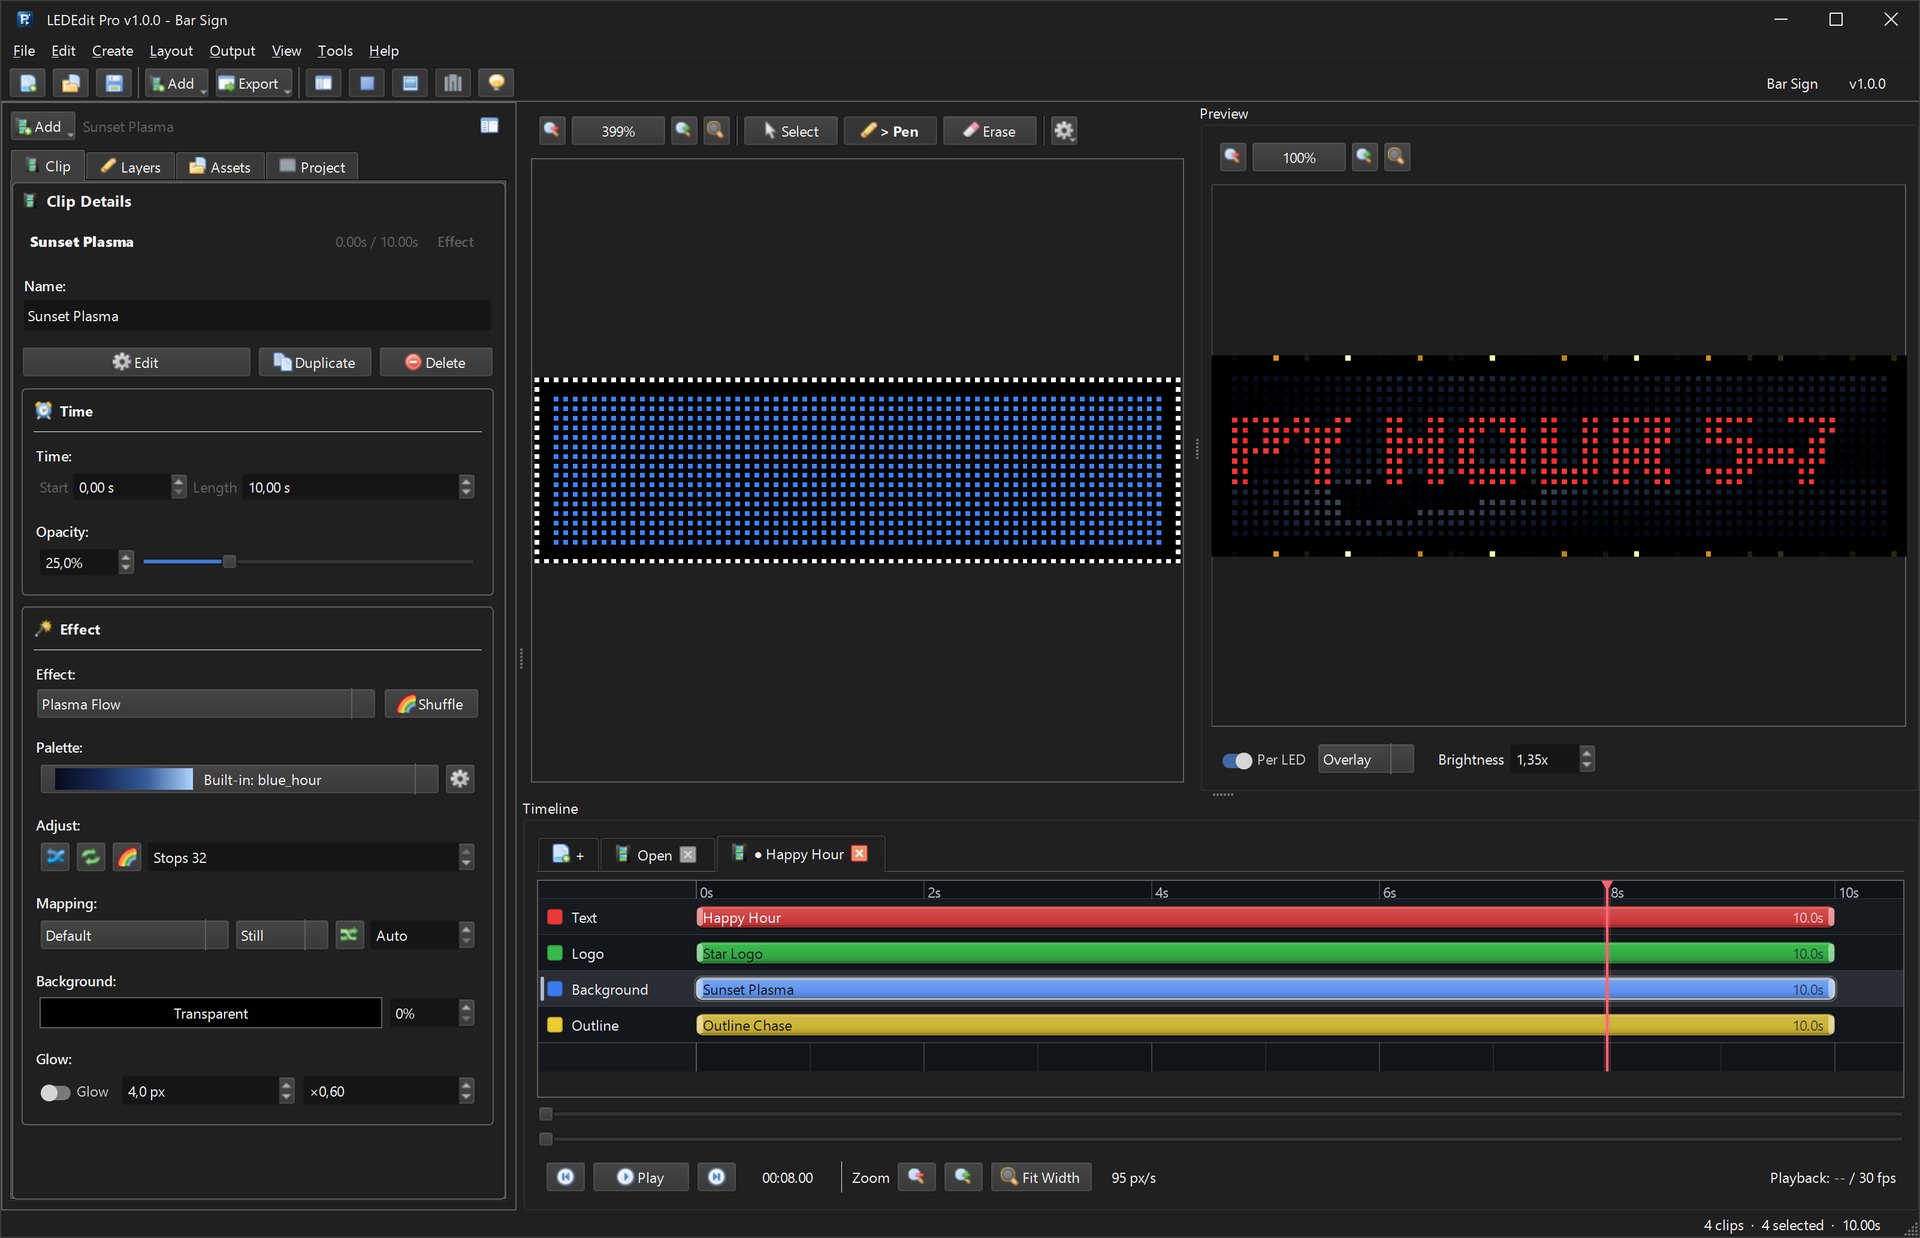Click the vertical bars toolbar icon
The image size is (1920, 1238).
[453, 83]
